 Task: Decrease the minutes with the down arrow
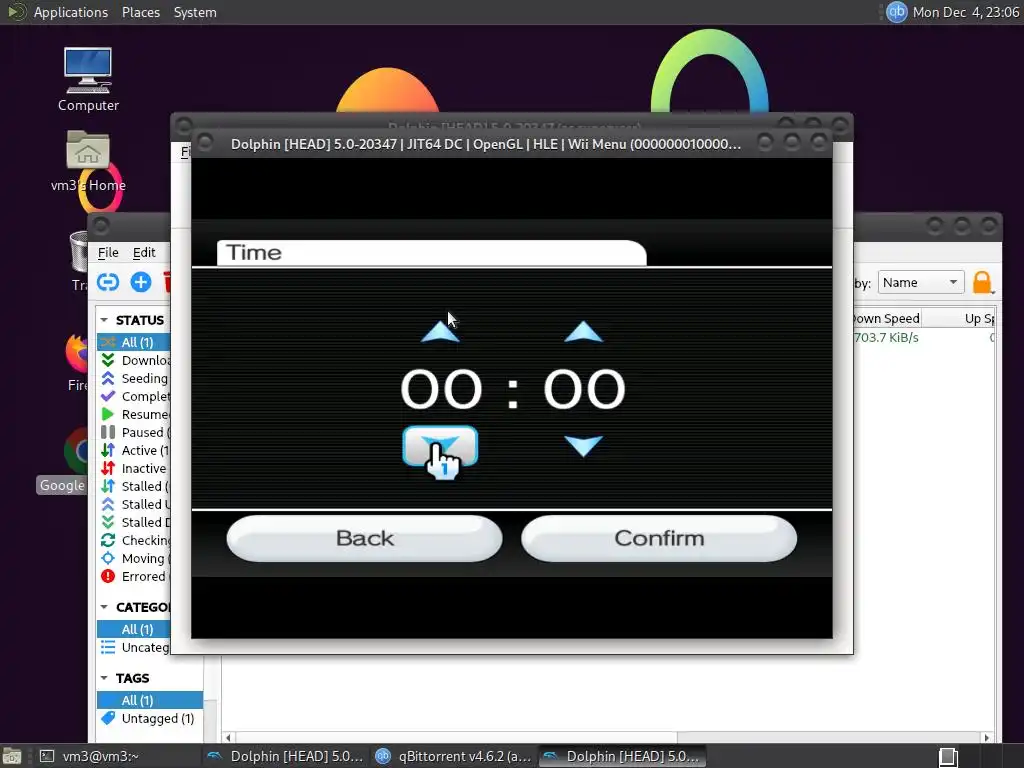point(583,446)
